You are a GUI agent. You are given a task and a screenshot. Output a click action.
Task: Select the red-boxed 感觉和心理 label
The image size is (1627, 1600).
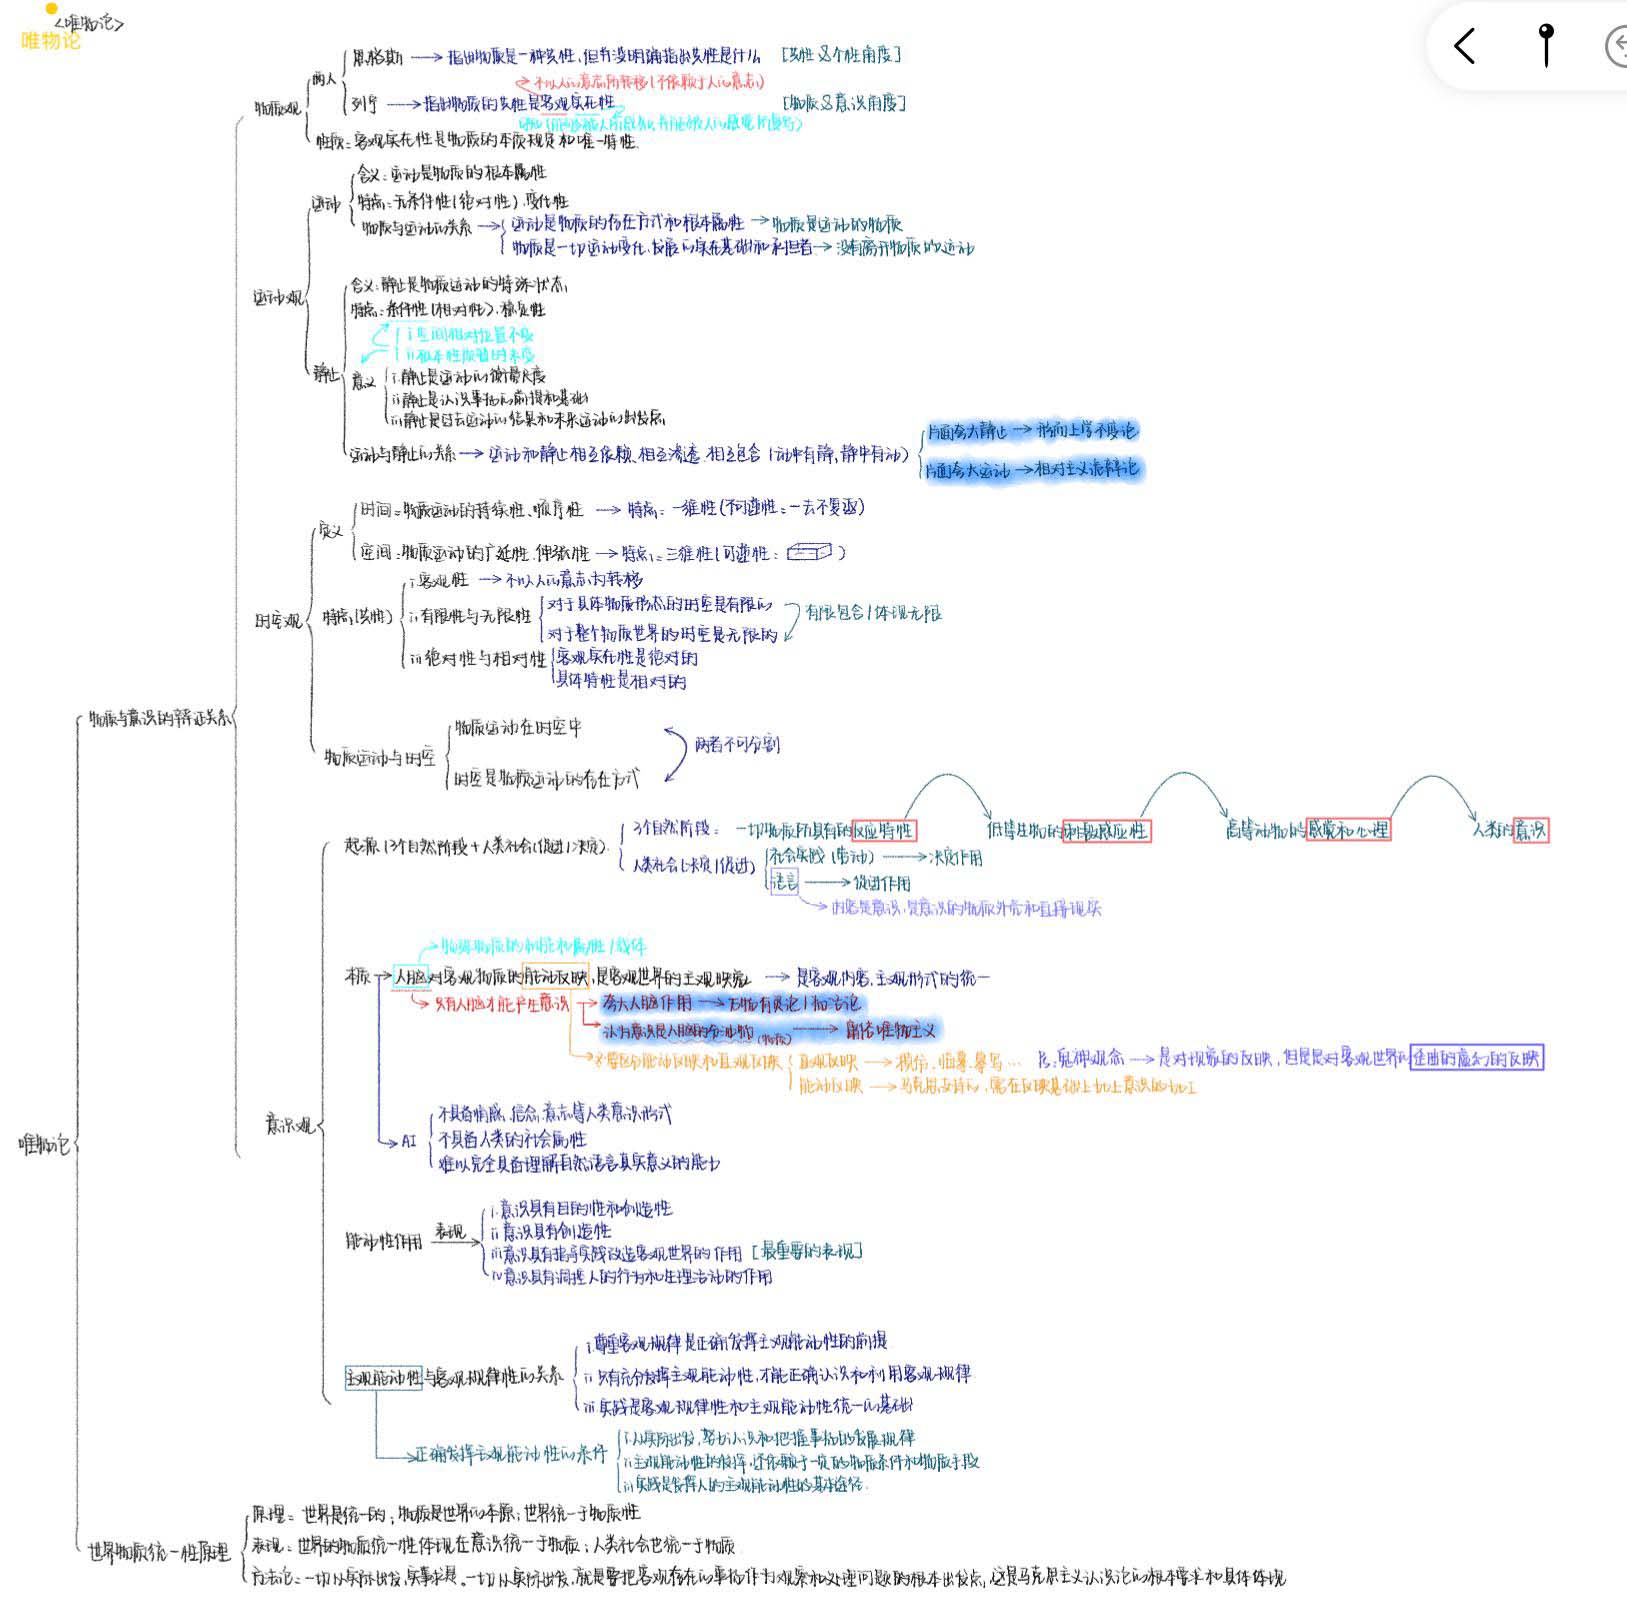point(1347,830)
